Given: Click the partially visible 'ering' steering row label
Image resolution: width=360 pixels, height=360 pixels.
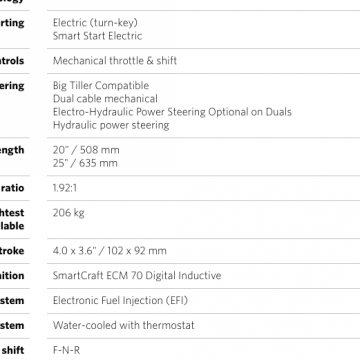Looking at the screenshot, I should pos(12,86).
